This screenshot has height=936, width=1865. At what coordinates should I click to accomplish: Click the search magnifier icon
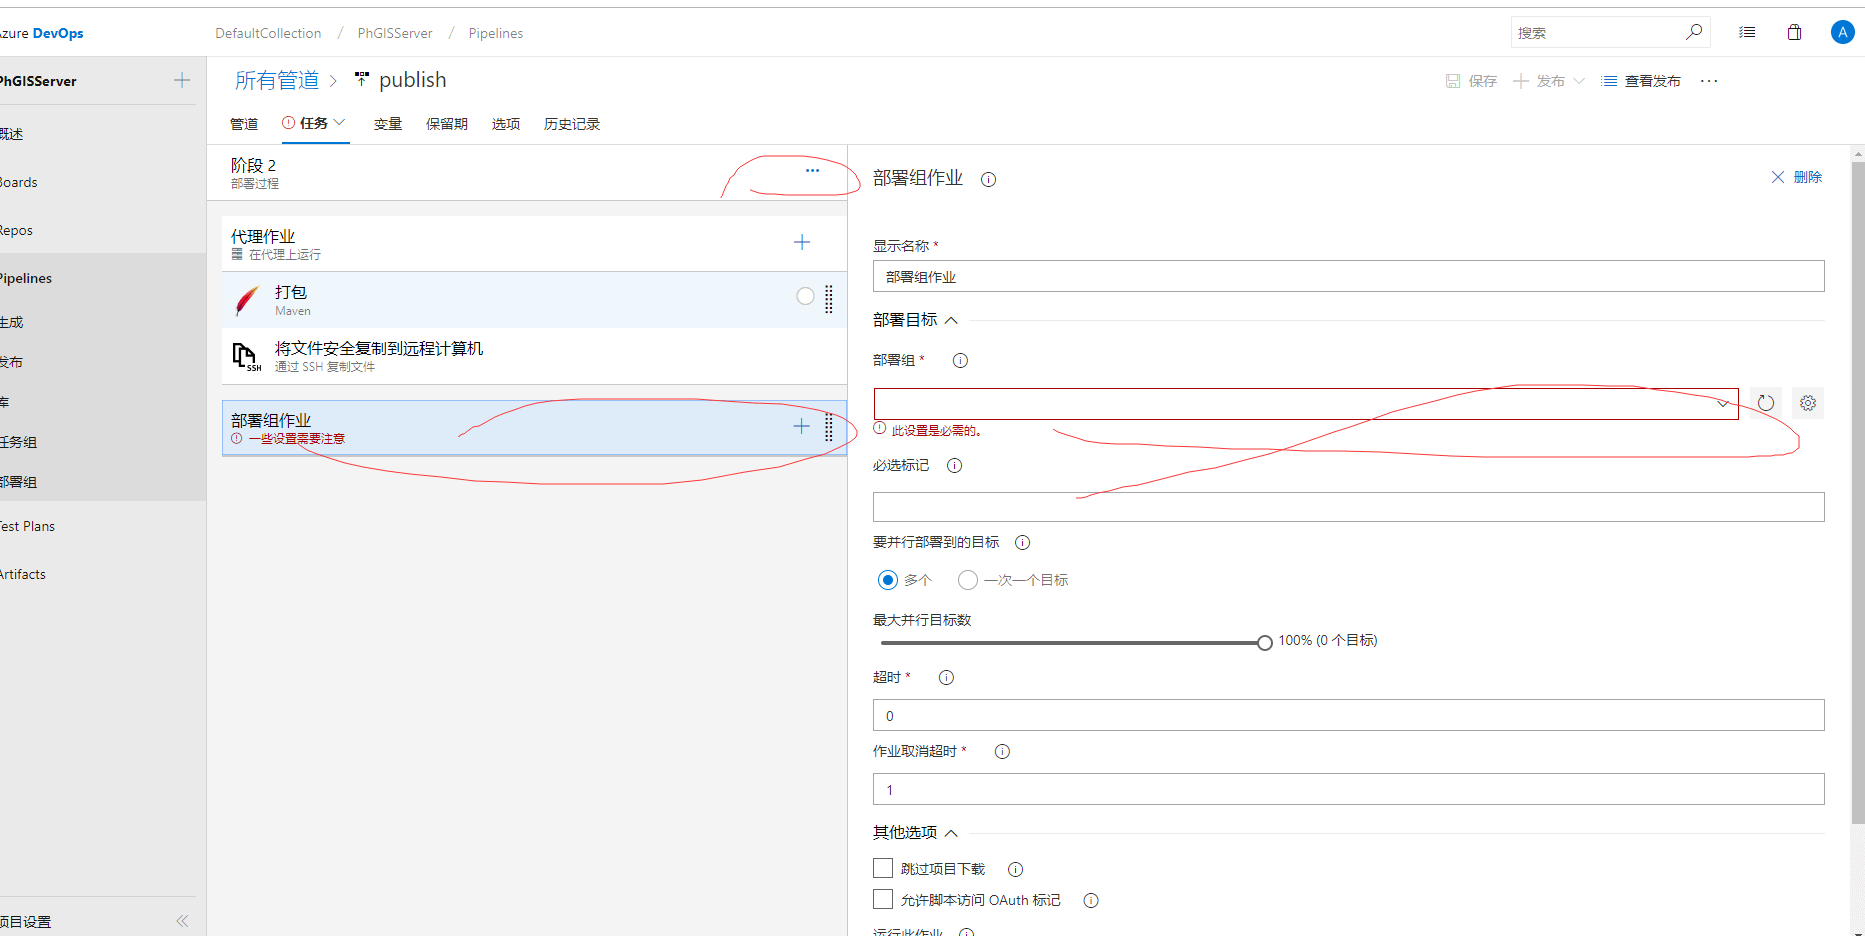tap(1693, 32)
